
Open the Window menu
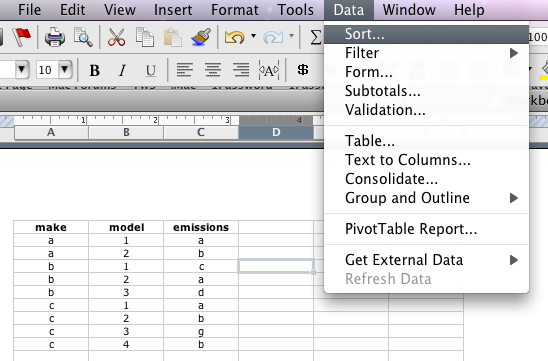coord(409,10)
